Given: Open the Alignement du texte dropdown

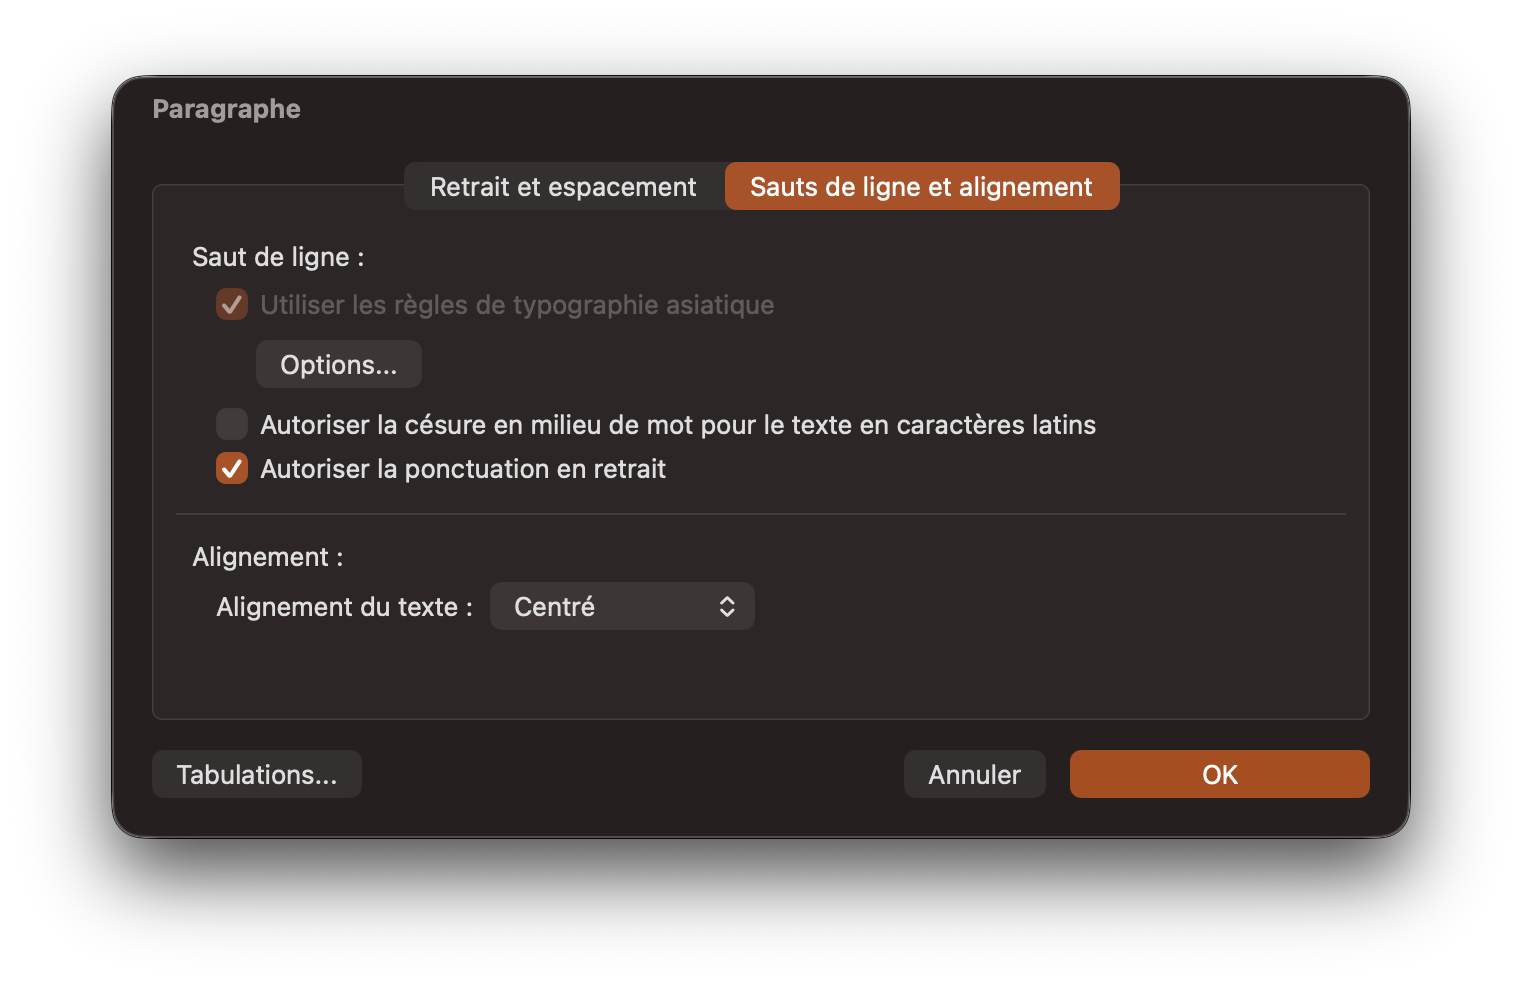Looking at the screenshot, I should click(x=622, y=607).
